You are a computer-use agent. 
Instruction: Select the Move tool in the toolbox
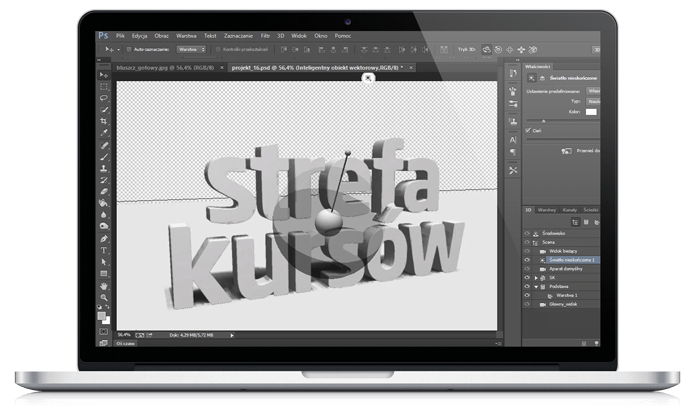pos(104,75)
